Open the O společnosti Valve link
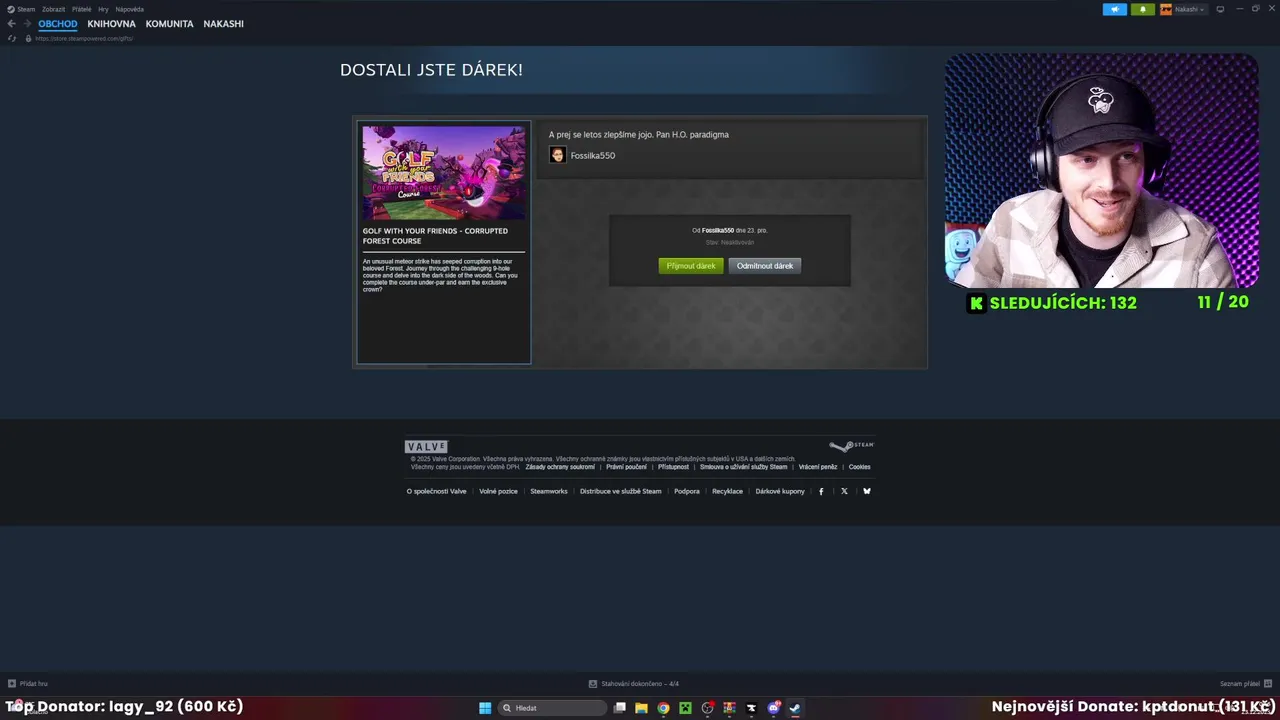This screenshot has height=720, width=1280. click(436, 491)
